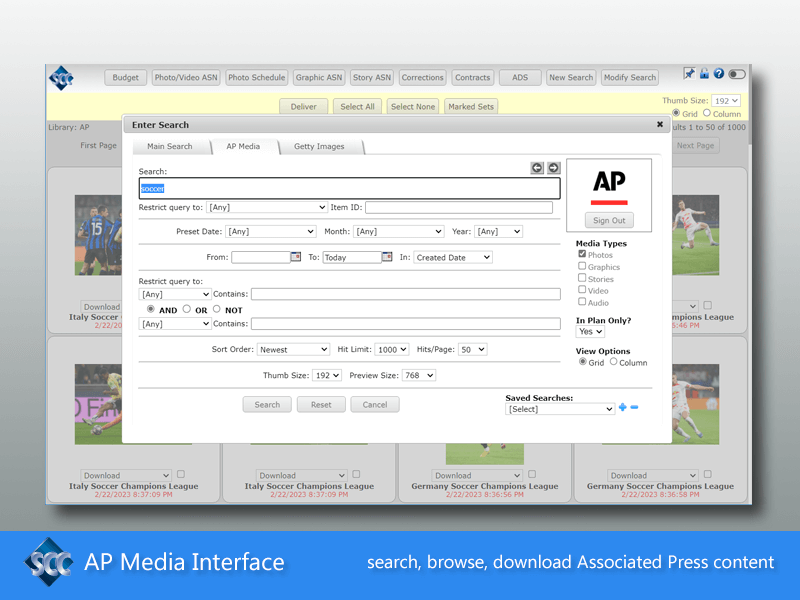
Task: Flip the toggle switch in top-right corner
Action: (737, 74)
